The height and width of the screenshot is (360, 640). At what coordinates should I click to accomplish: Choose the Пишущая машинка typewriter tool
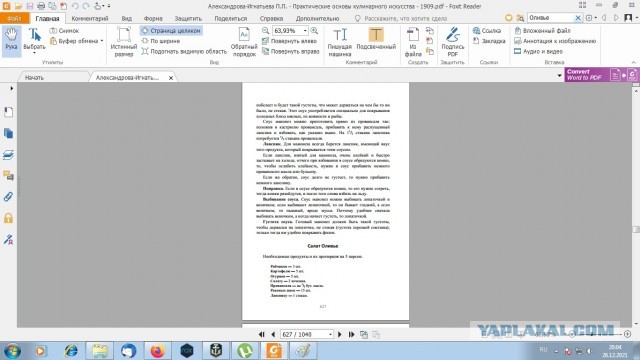tap(340, 42)
